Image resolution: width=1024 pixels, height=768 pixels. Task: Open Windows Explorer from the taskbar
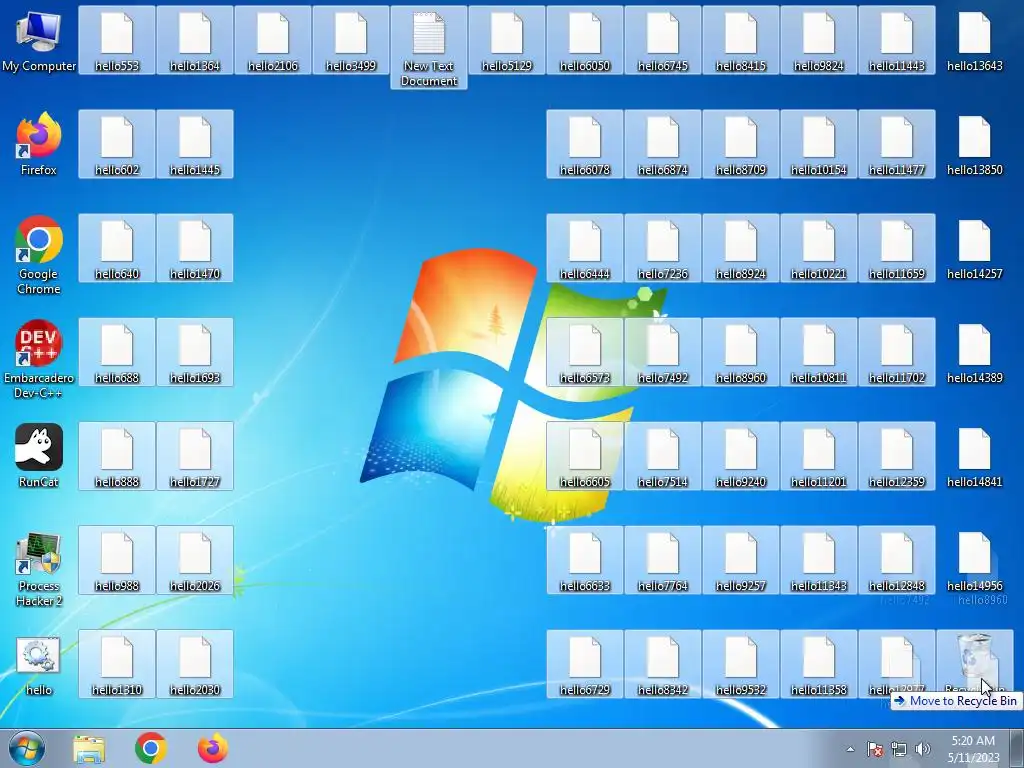click(89, 748)
